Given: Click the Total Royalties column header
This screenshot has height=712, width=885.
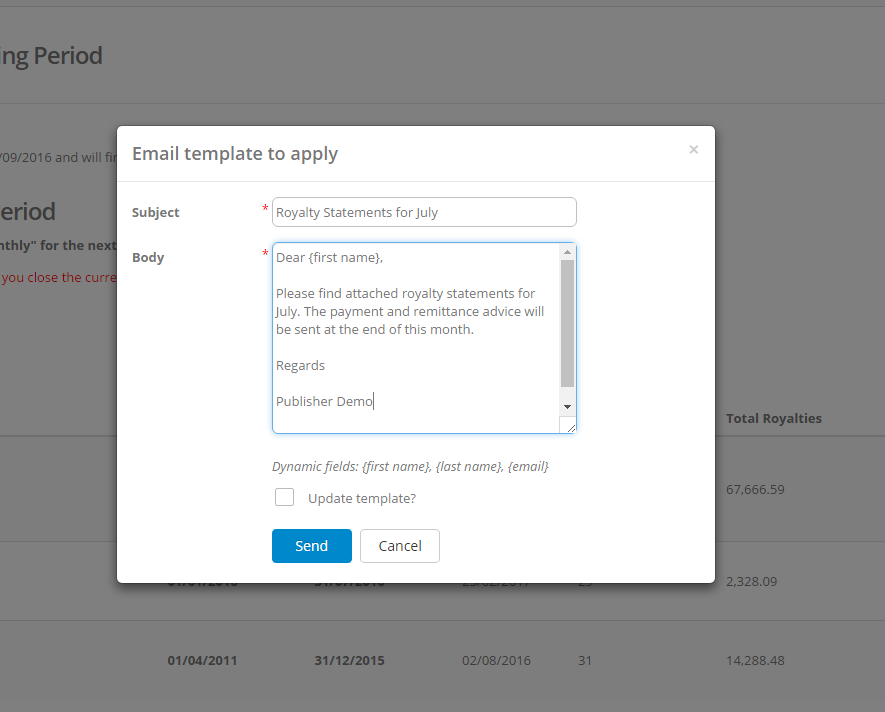Looking at the screenshot, I should click(774, 418).
